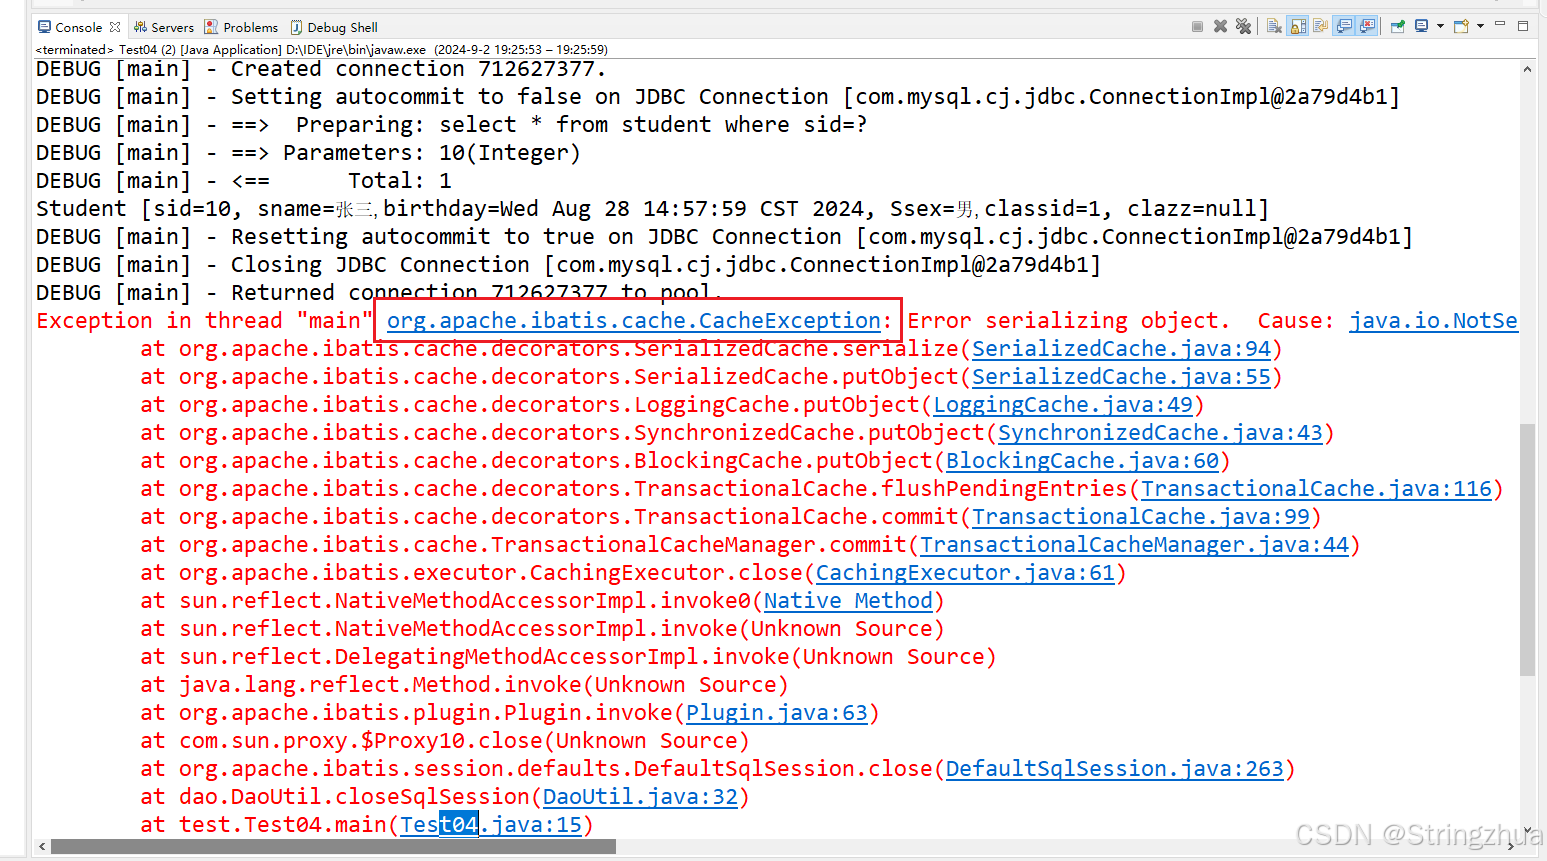The height and width of the screenshot is (861, 1547).
Task: Click the Native Method link
Action: coord(848,601)
